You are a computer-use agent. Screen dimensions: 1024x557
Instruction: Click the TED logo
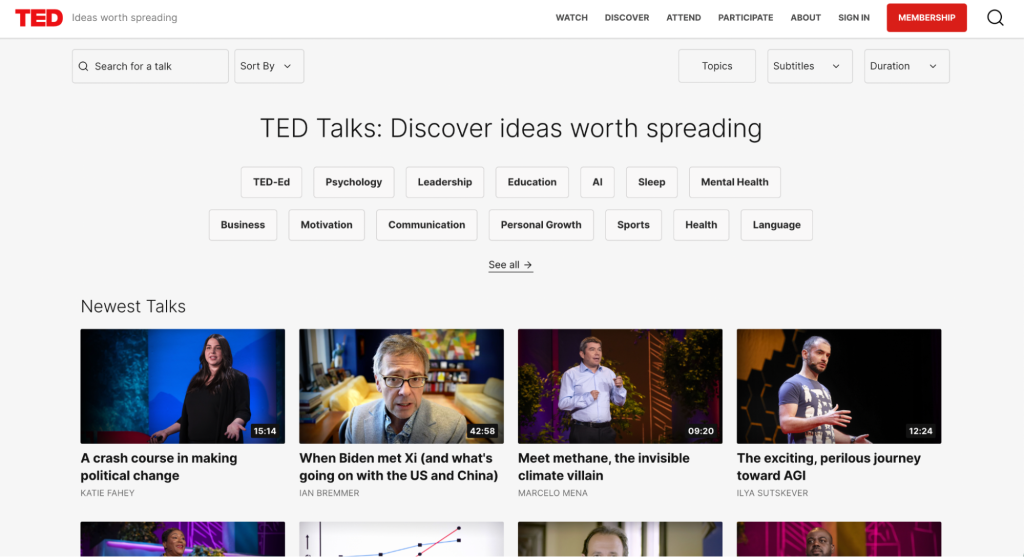39,18
